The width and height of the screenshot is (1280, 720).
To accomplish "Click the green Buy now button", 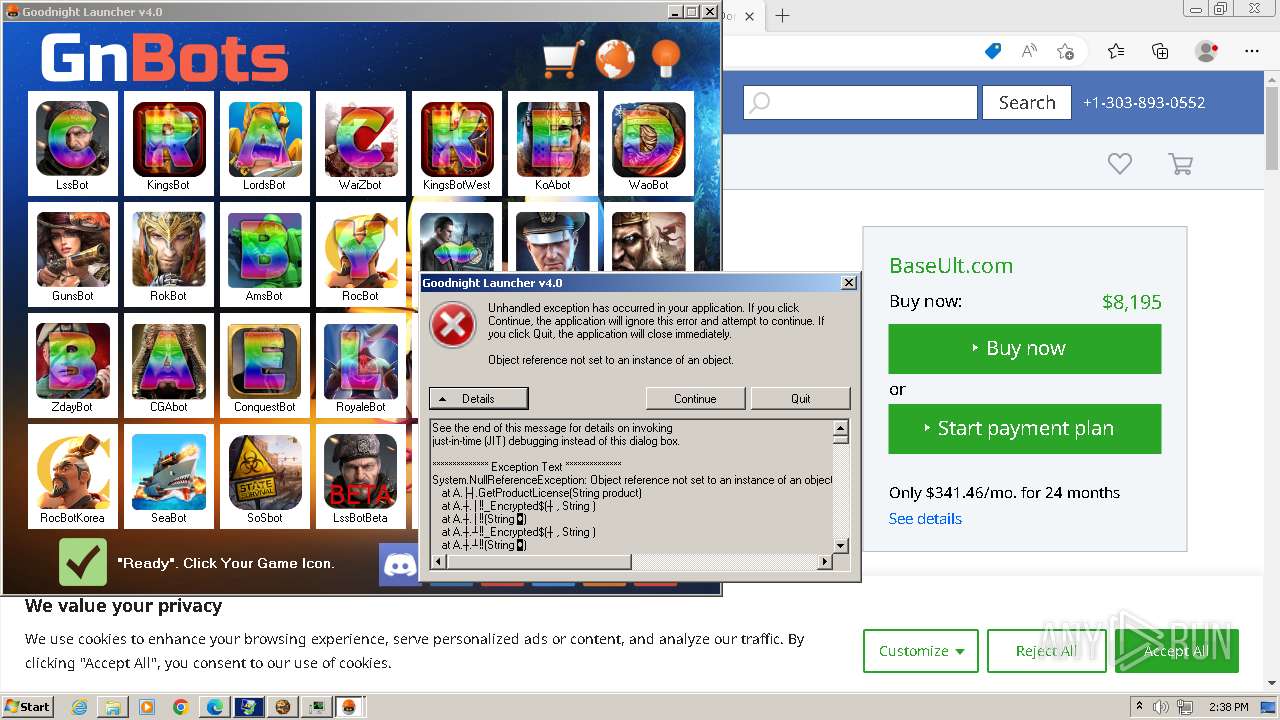I will pos(1025,348).
